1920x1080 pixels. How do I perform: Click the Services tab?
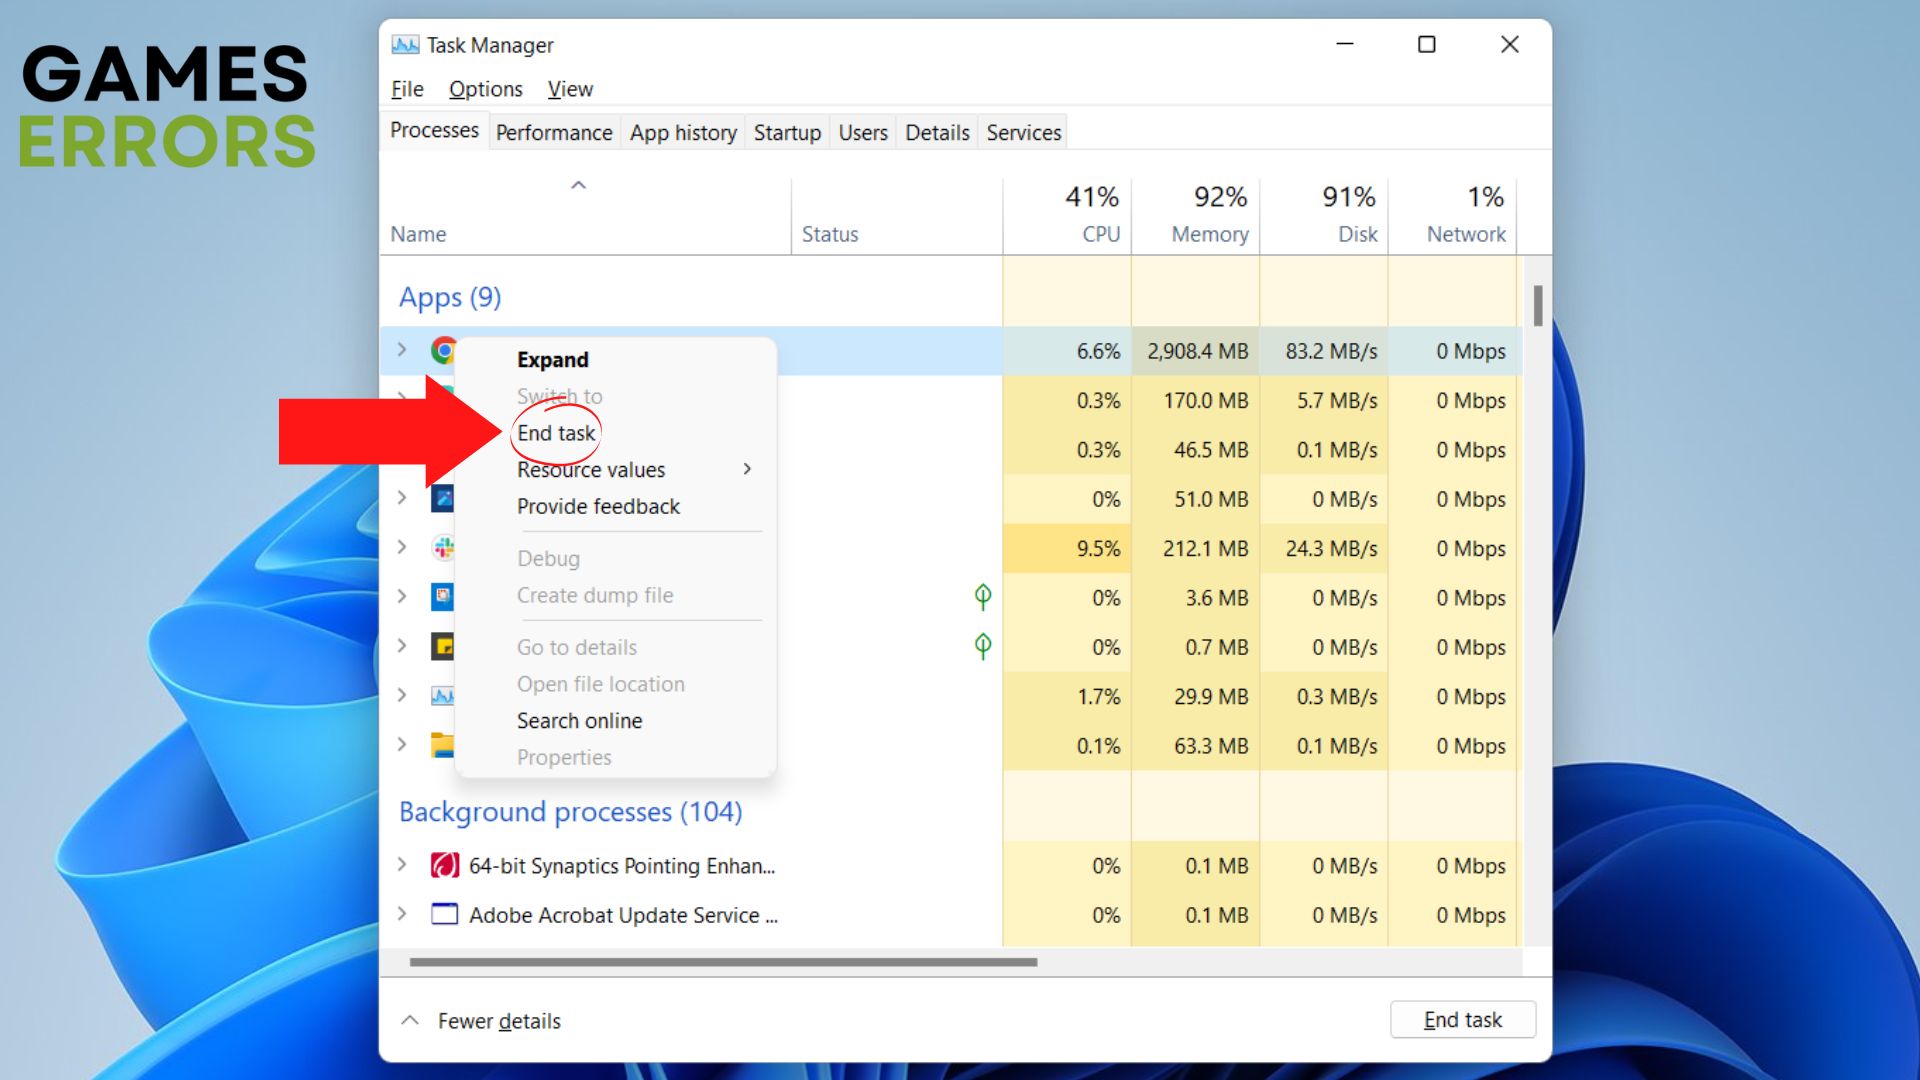coord(1025,131)
